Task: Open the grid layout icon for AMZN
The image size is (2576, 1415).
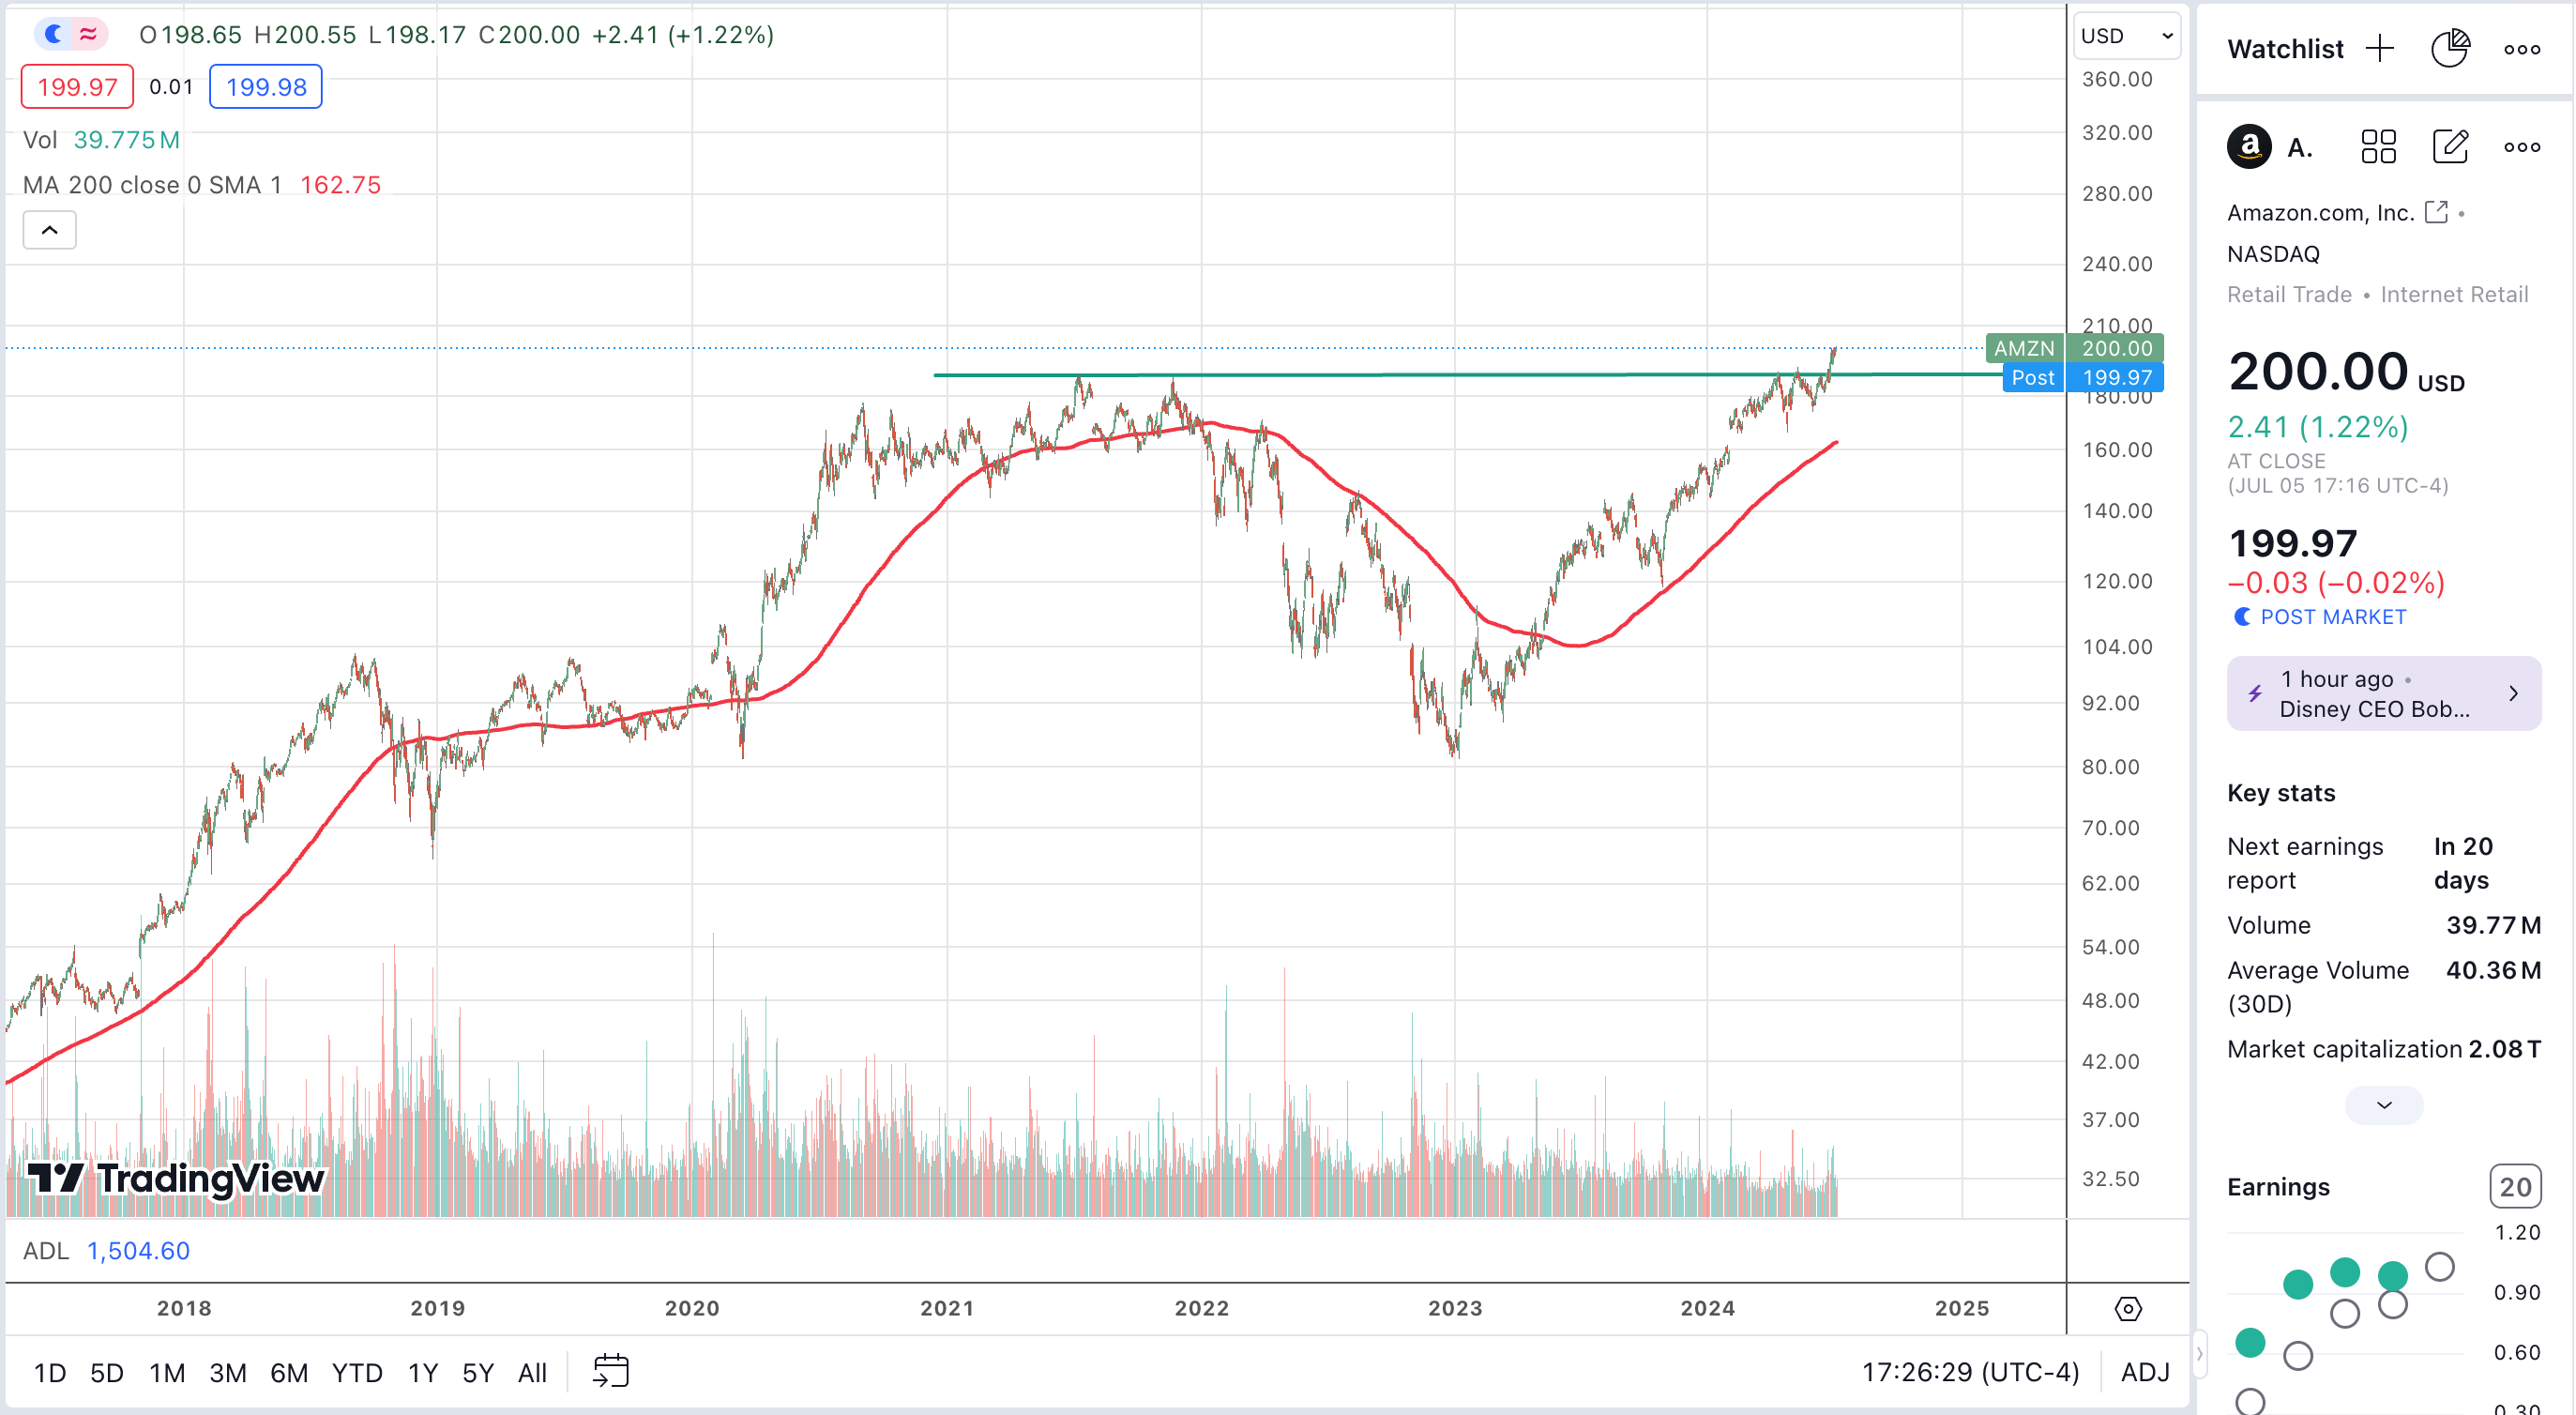Action: point(2378,147)
